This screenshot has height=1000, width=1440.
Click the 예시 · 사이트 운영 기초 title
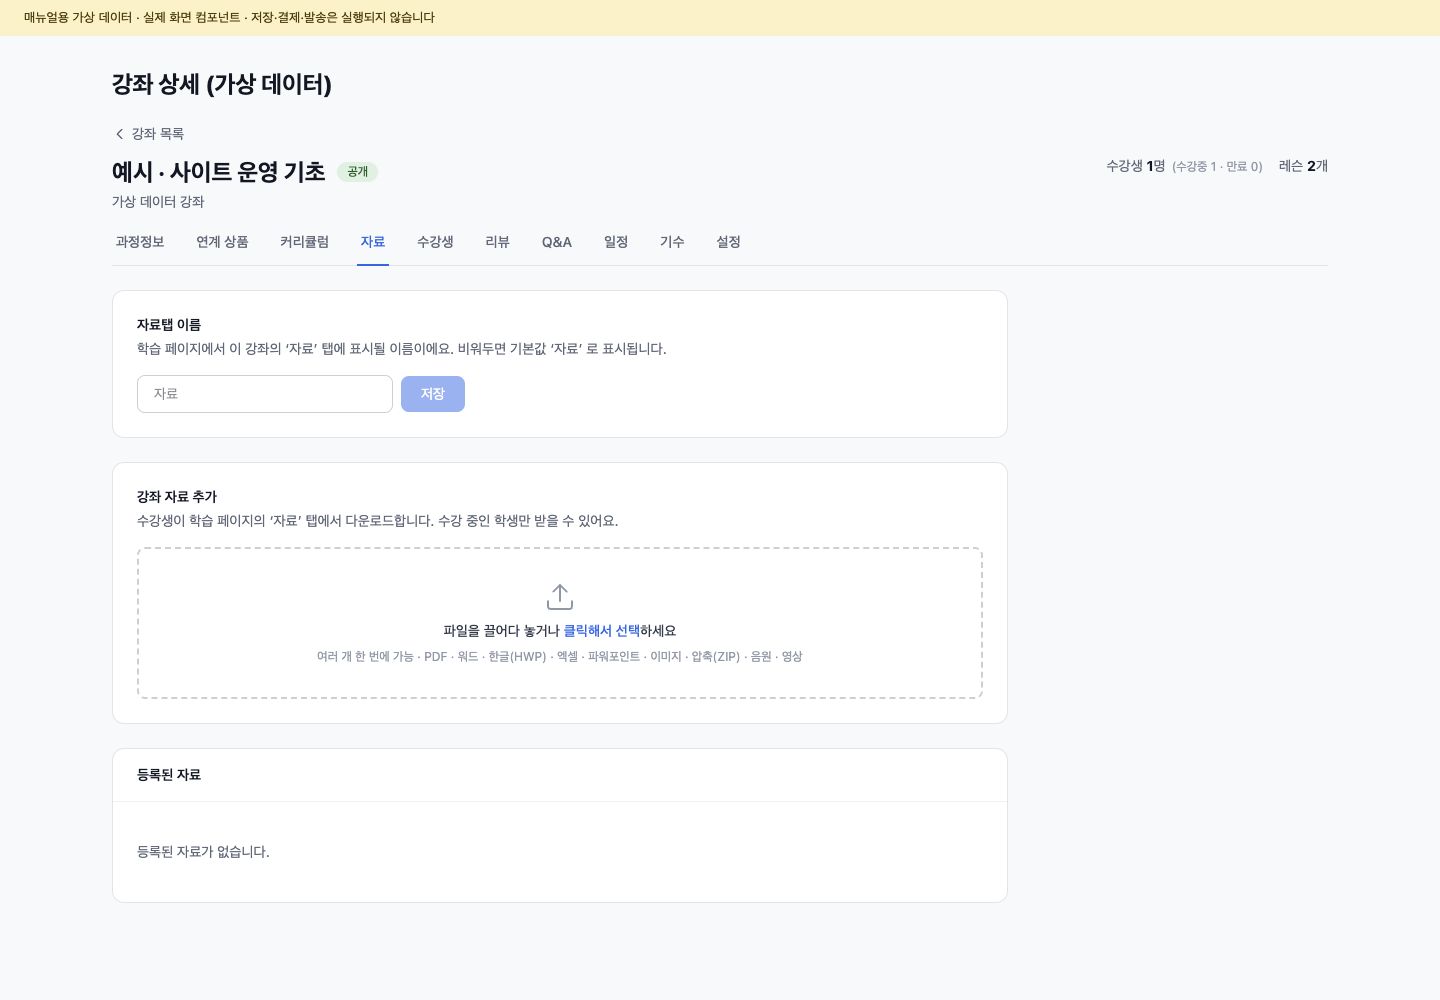(219, 172)
